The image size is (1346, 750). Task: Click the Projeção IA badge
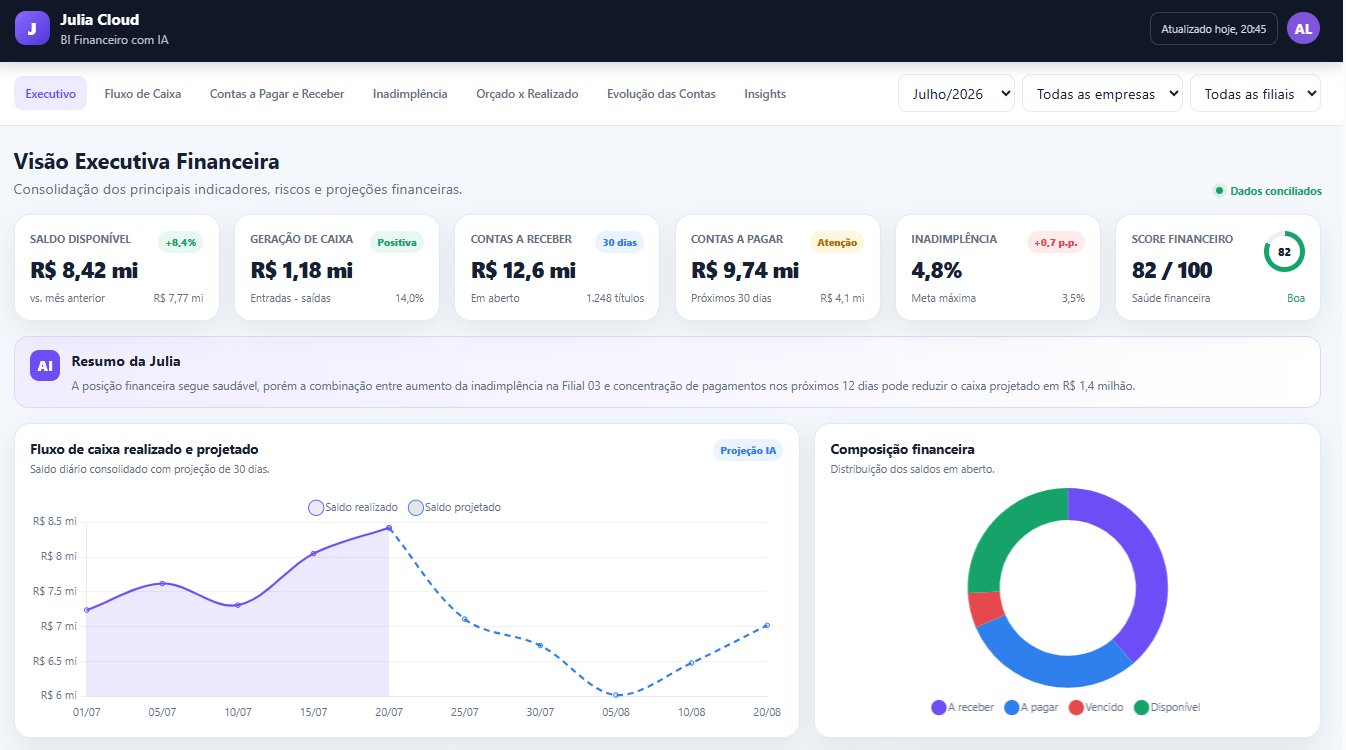[x=748, y=450]
